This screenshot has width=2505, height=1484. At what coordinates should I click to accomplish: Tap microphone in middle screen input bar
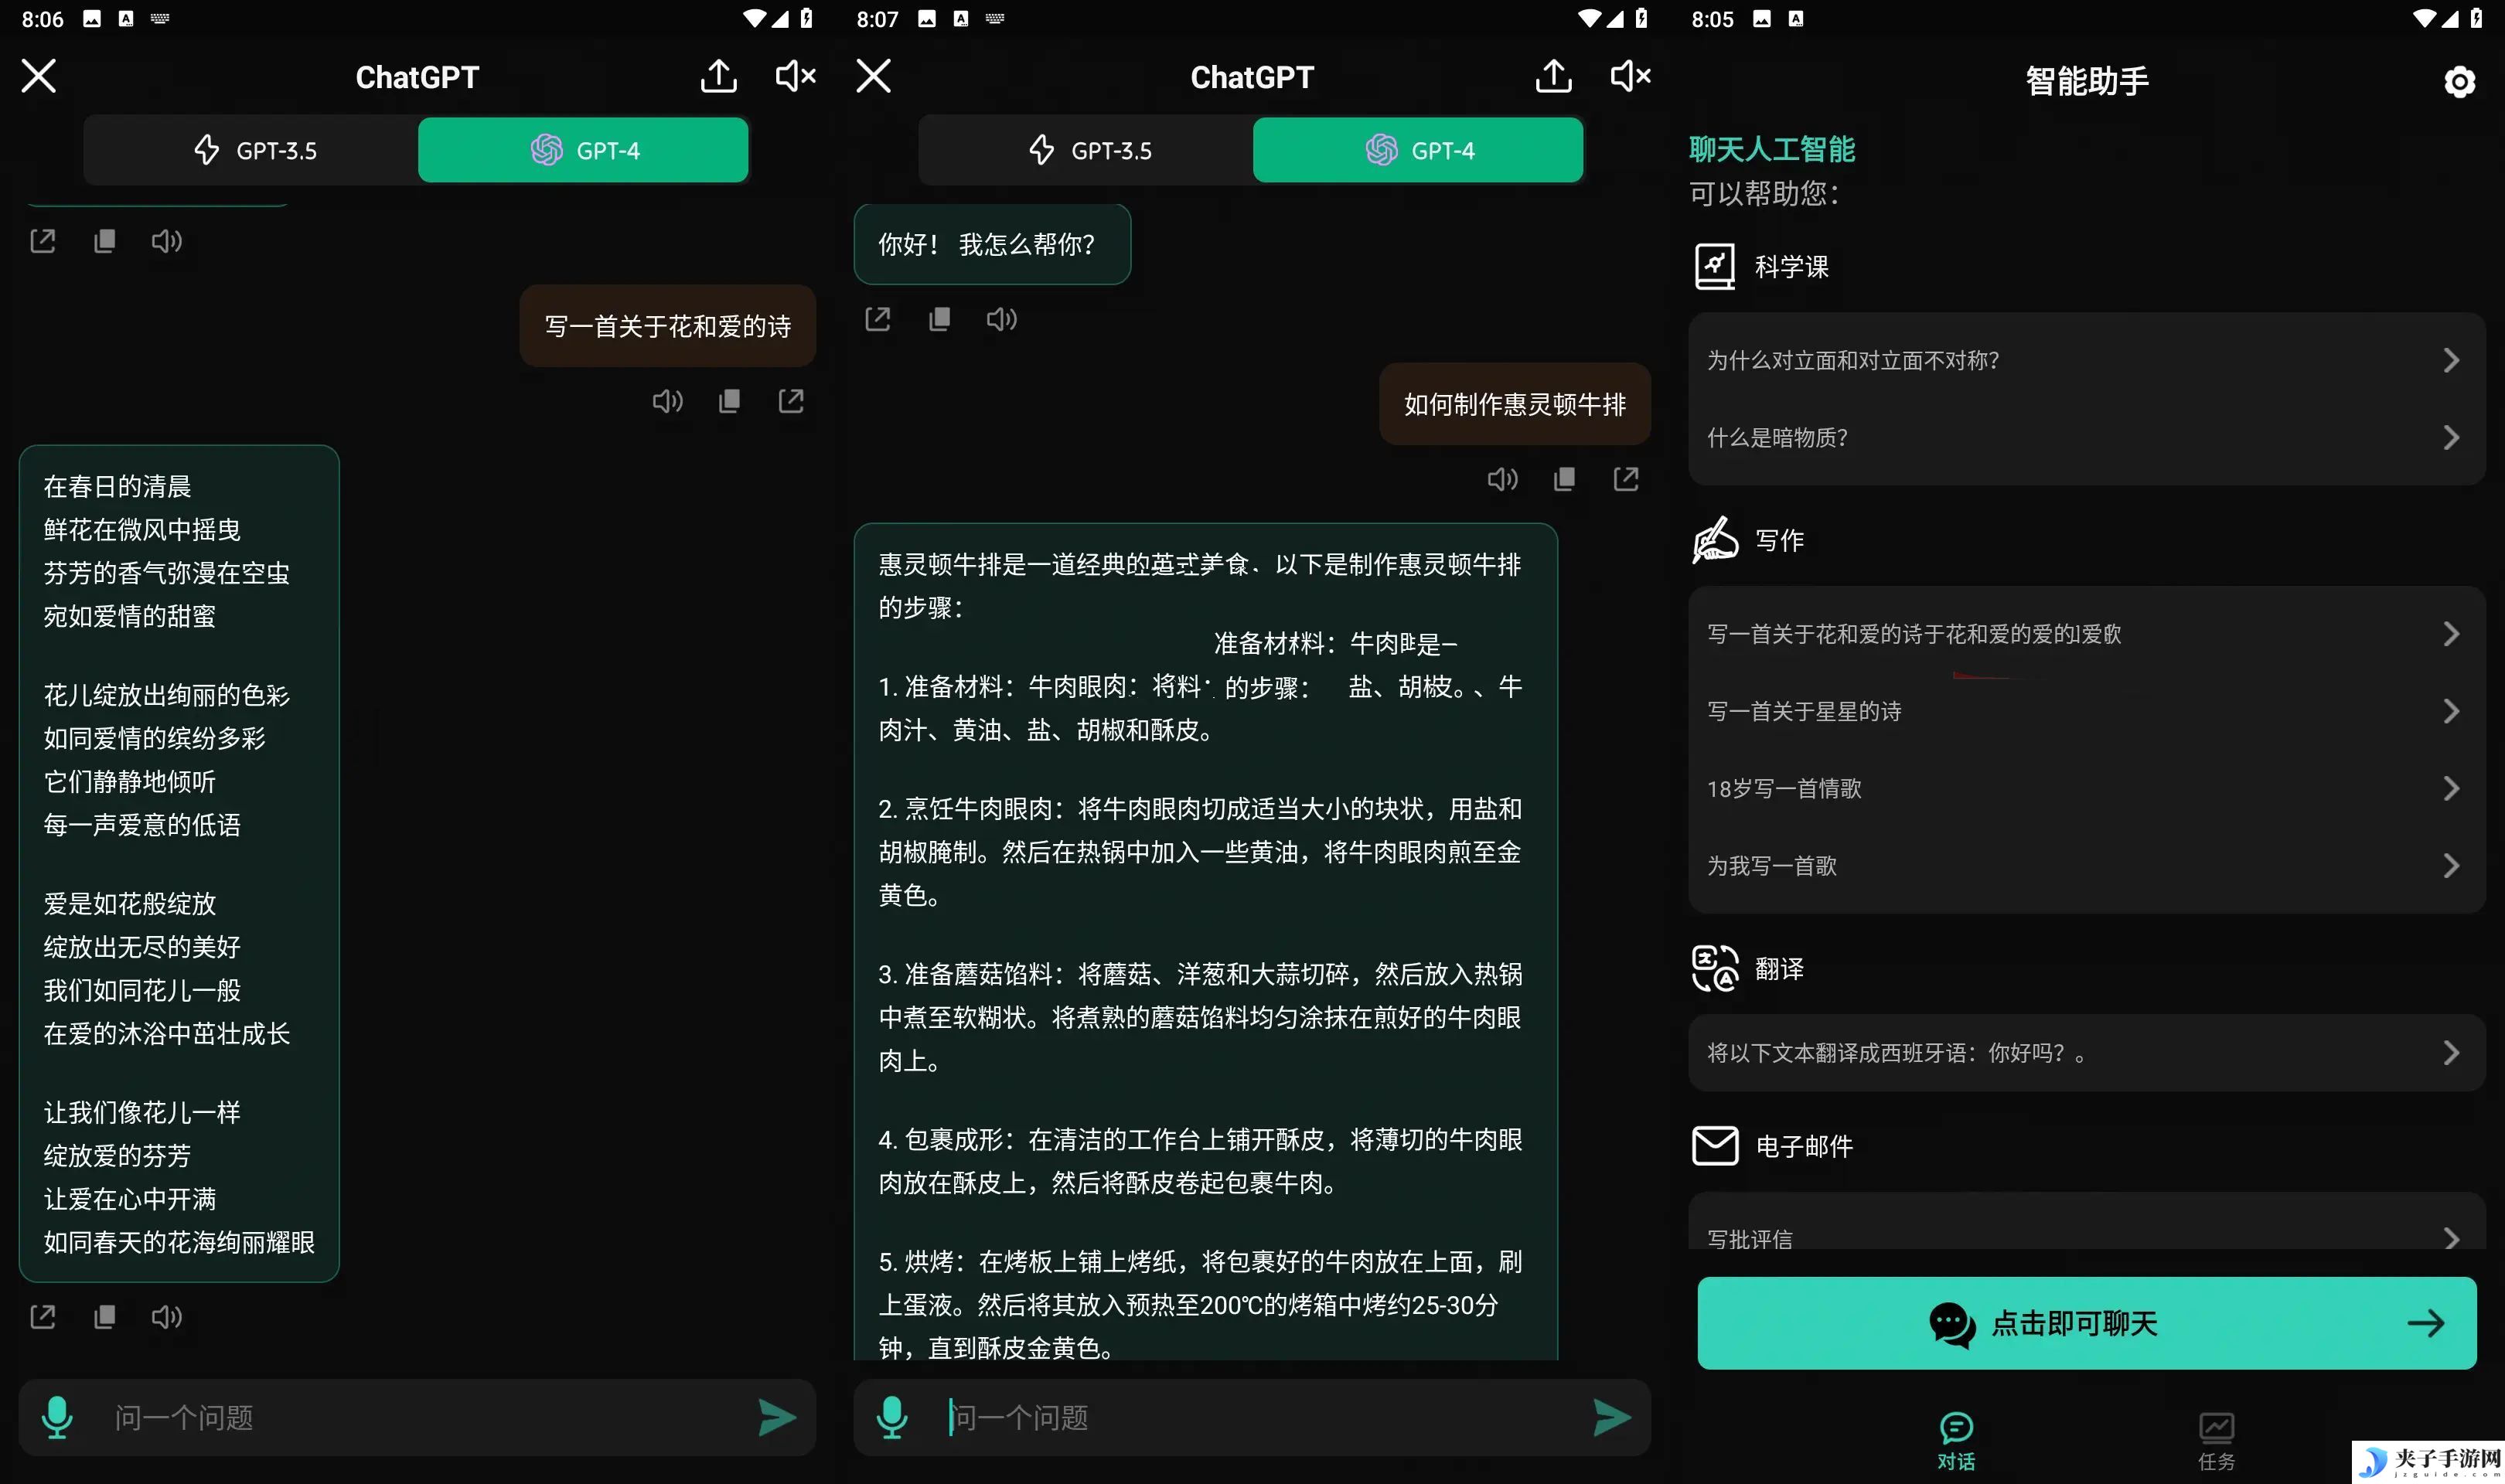coord(892,1417)
